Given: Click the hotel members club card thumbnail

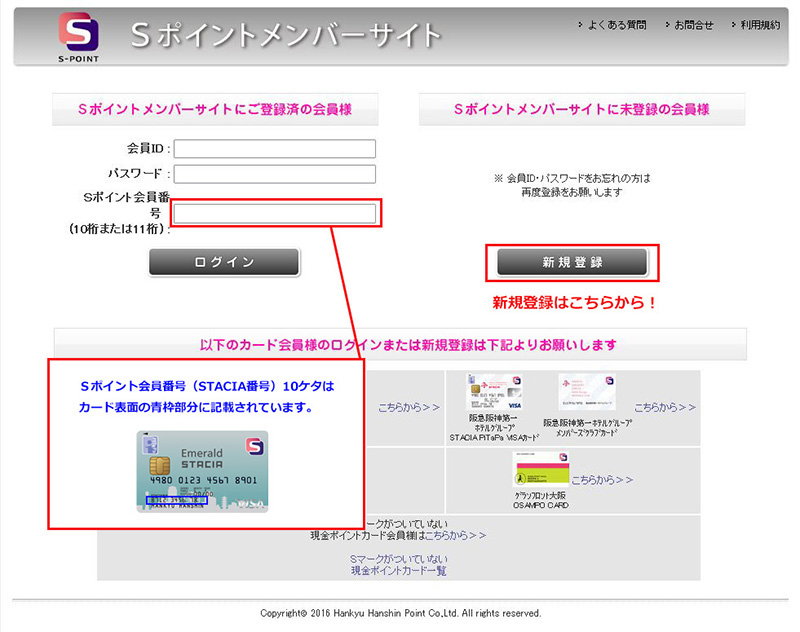Looking at the screenshot, I should (587, 393).
